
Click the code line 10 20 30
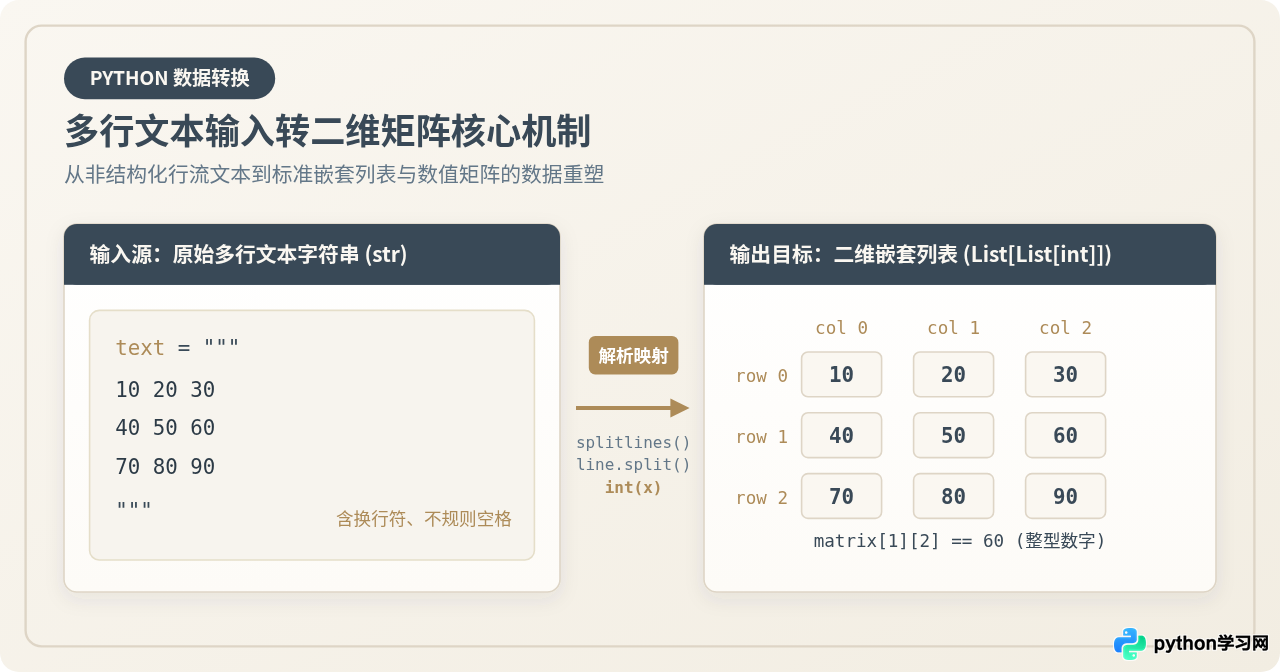[165, 389]
